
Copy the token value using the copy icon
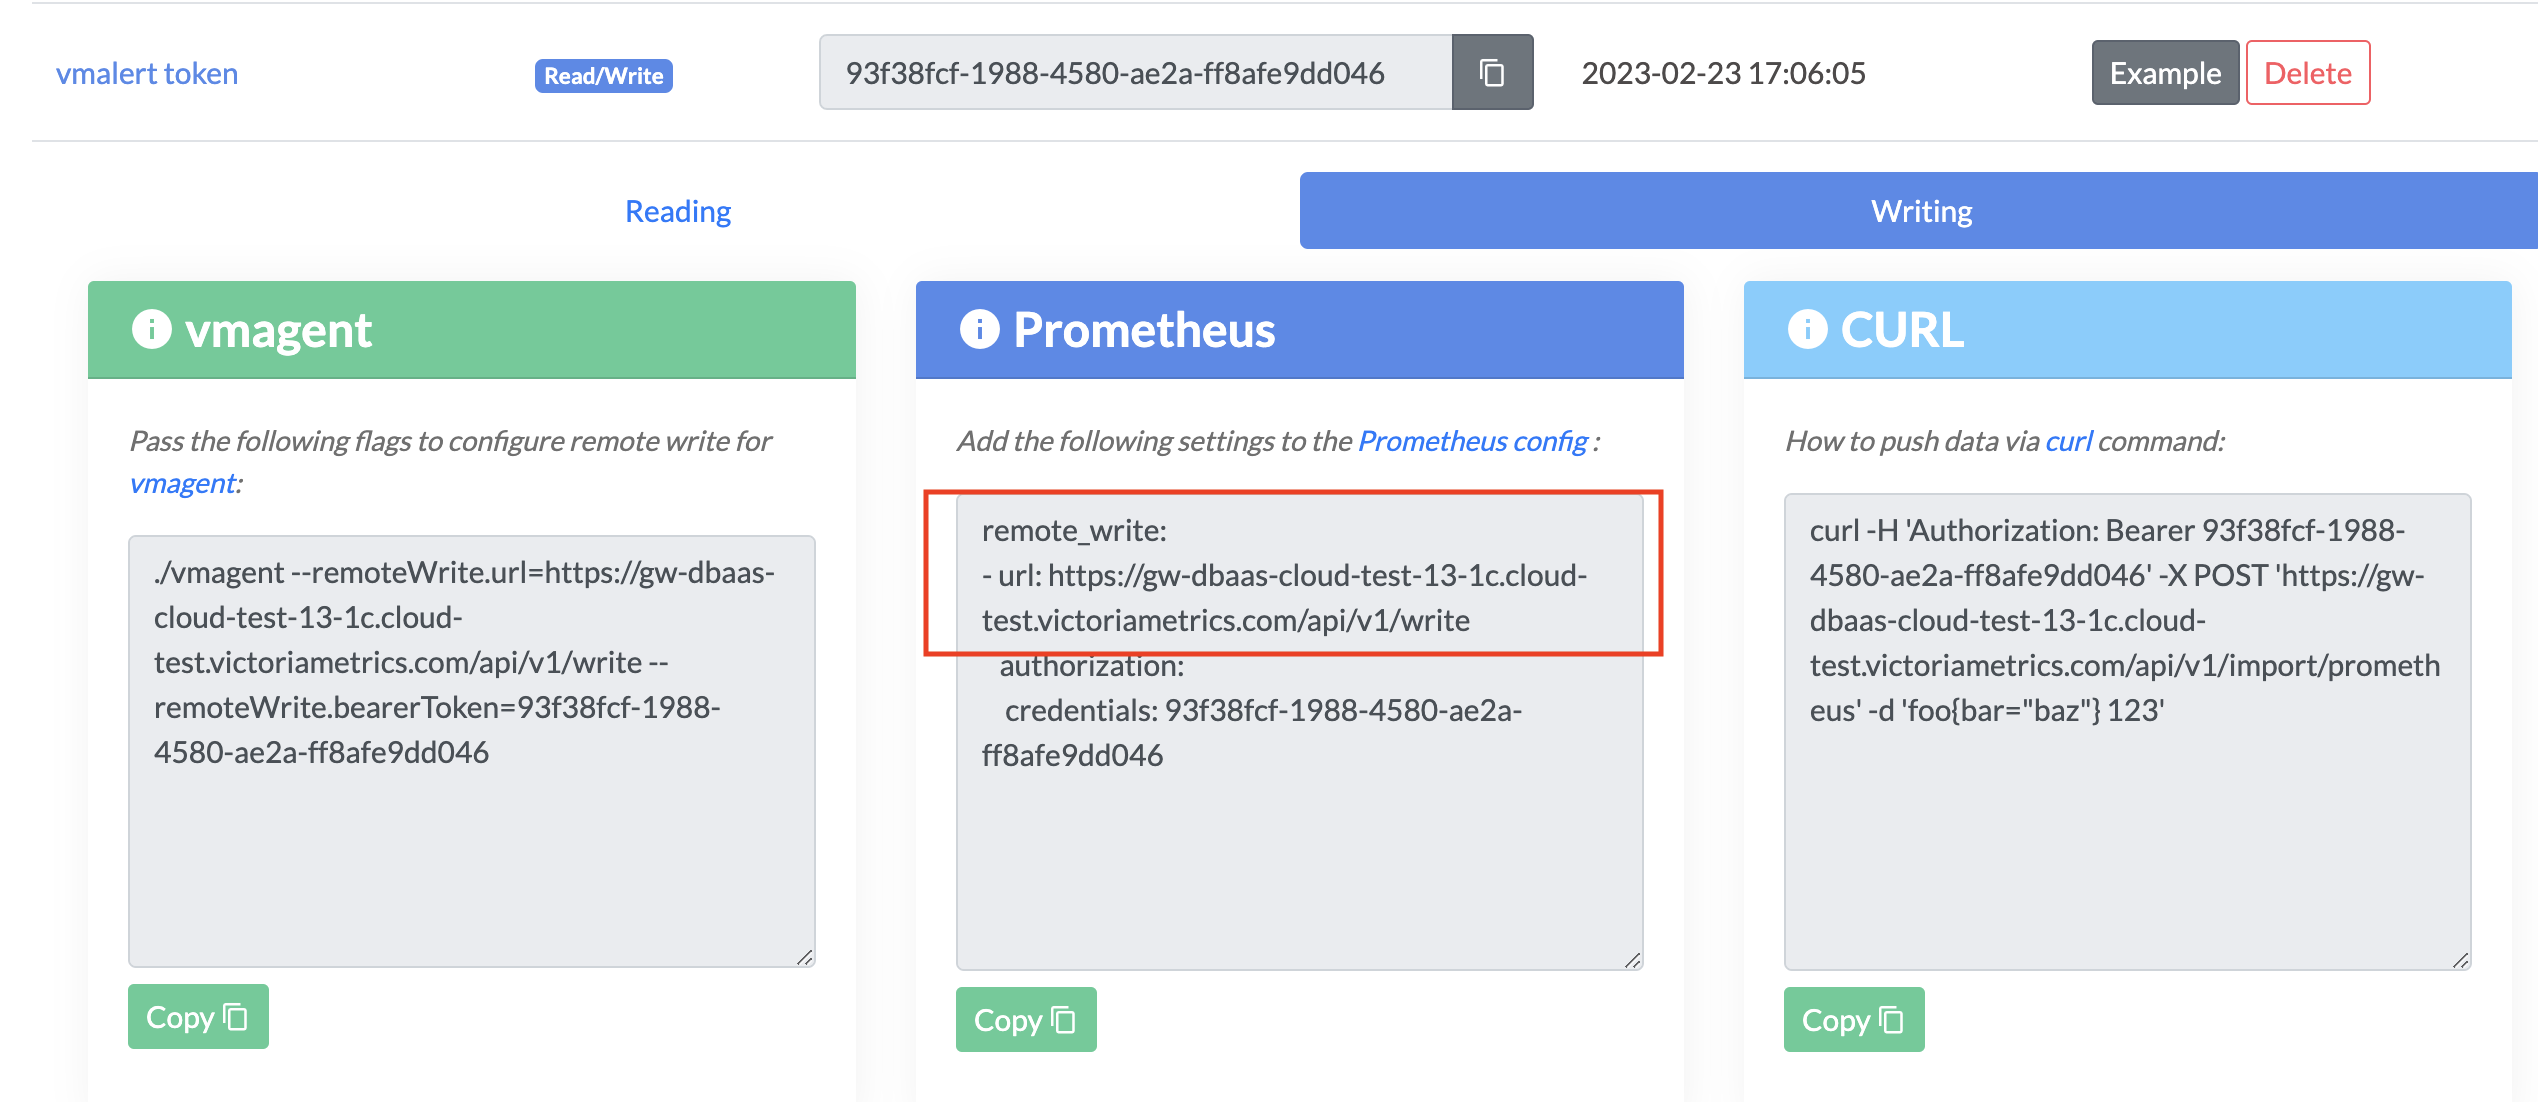pos(1492,72)
